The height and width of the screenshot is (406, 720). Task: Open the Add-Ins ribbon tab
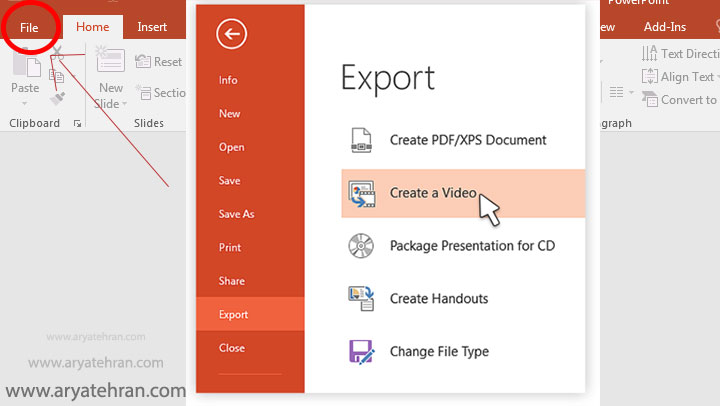[665, 27]
